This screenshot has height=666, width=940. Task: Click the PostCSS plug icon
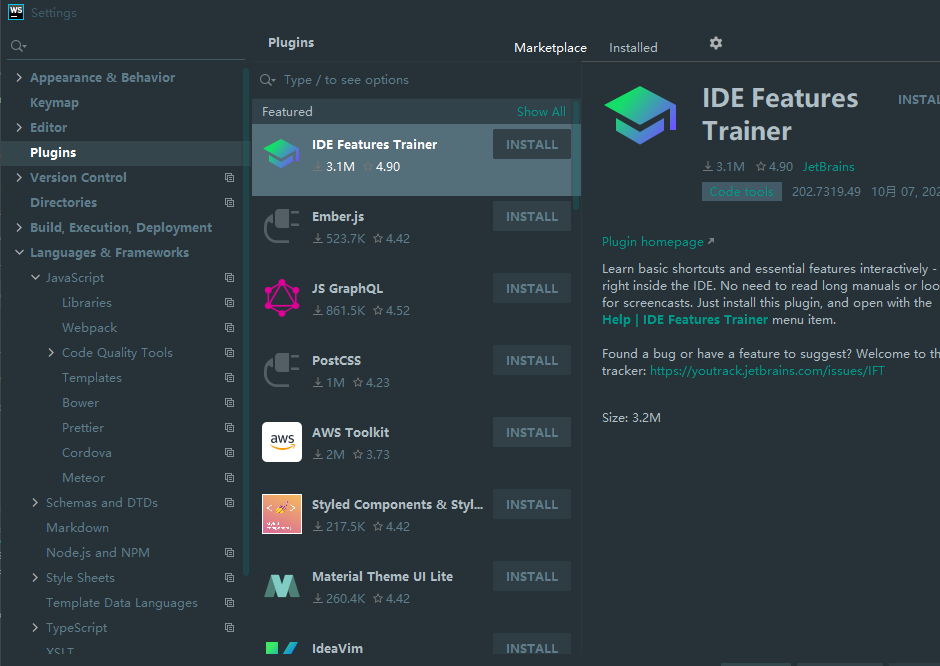[282, 370]
